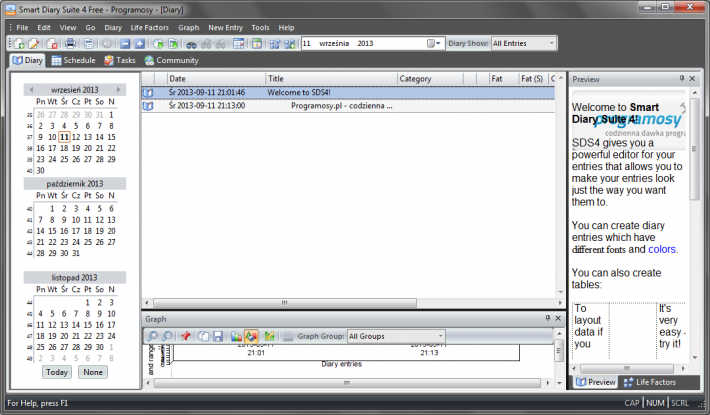
Task: Close the Graph panel
Action: click(558, 318)
